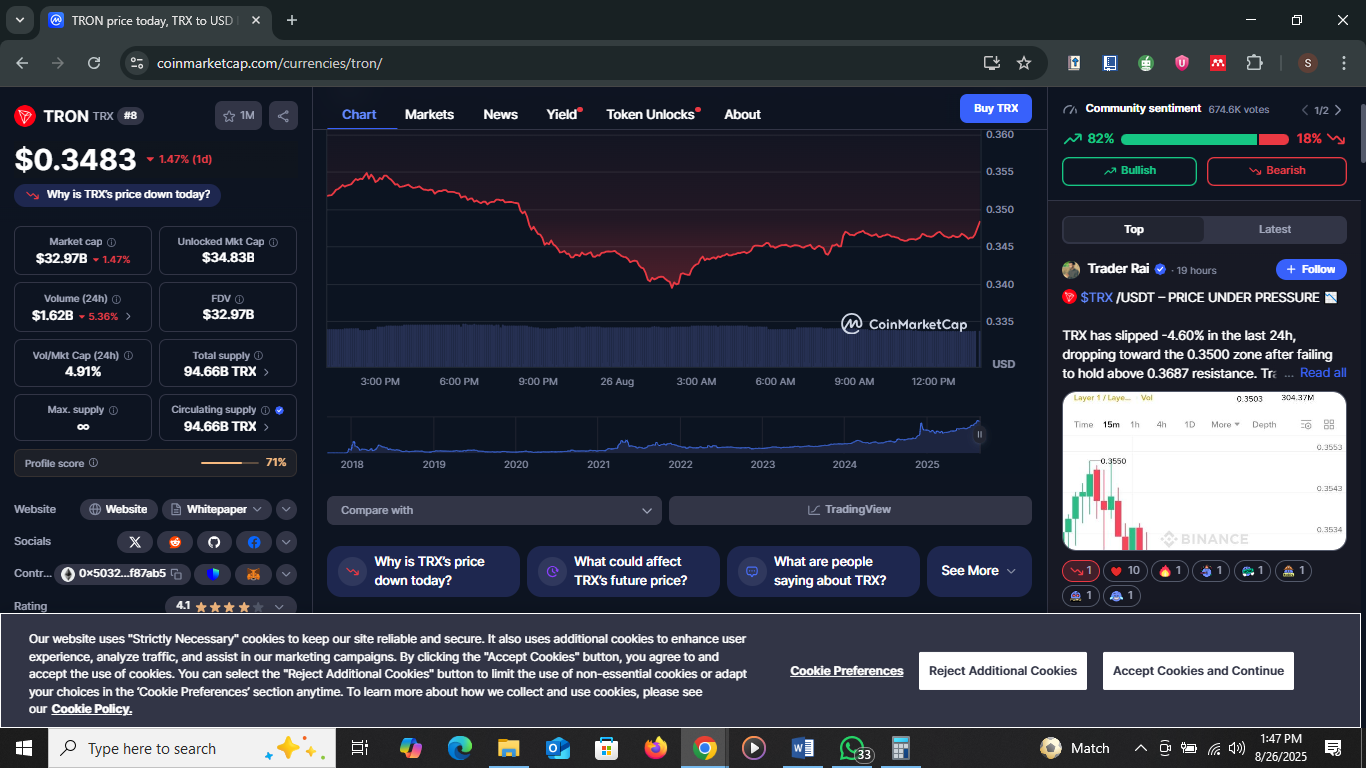
Task: Click the chart range slider handle
Action: [979, 435]
